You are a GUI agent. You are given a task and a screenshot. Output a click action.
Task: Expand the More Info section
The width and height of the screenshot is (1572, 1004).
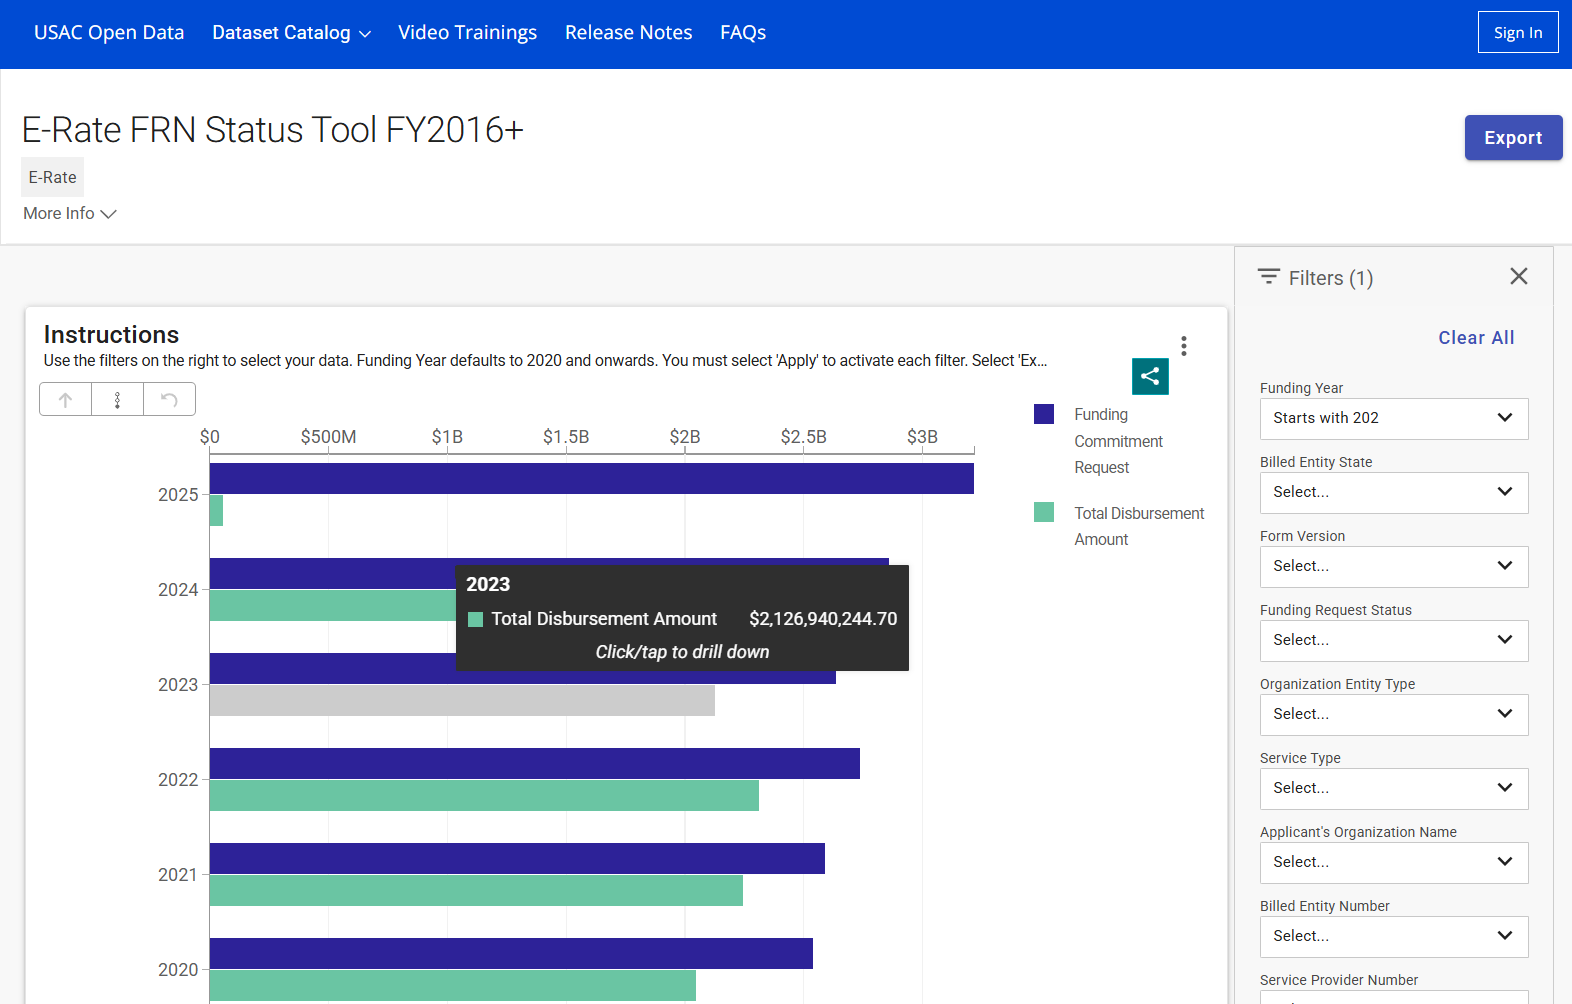[70, 214]
